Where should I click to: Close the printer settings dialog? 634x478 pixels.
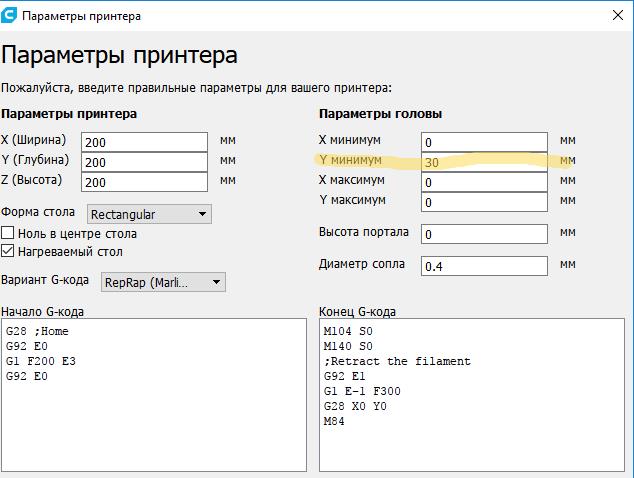pyautogui.click(x=616, y=16)
